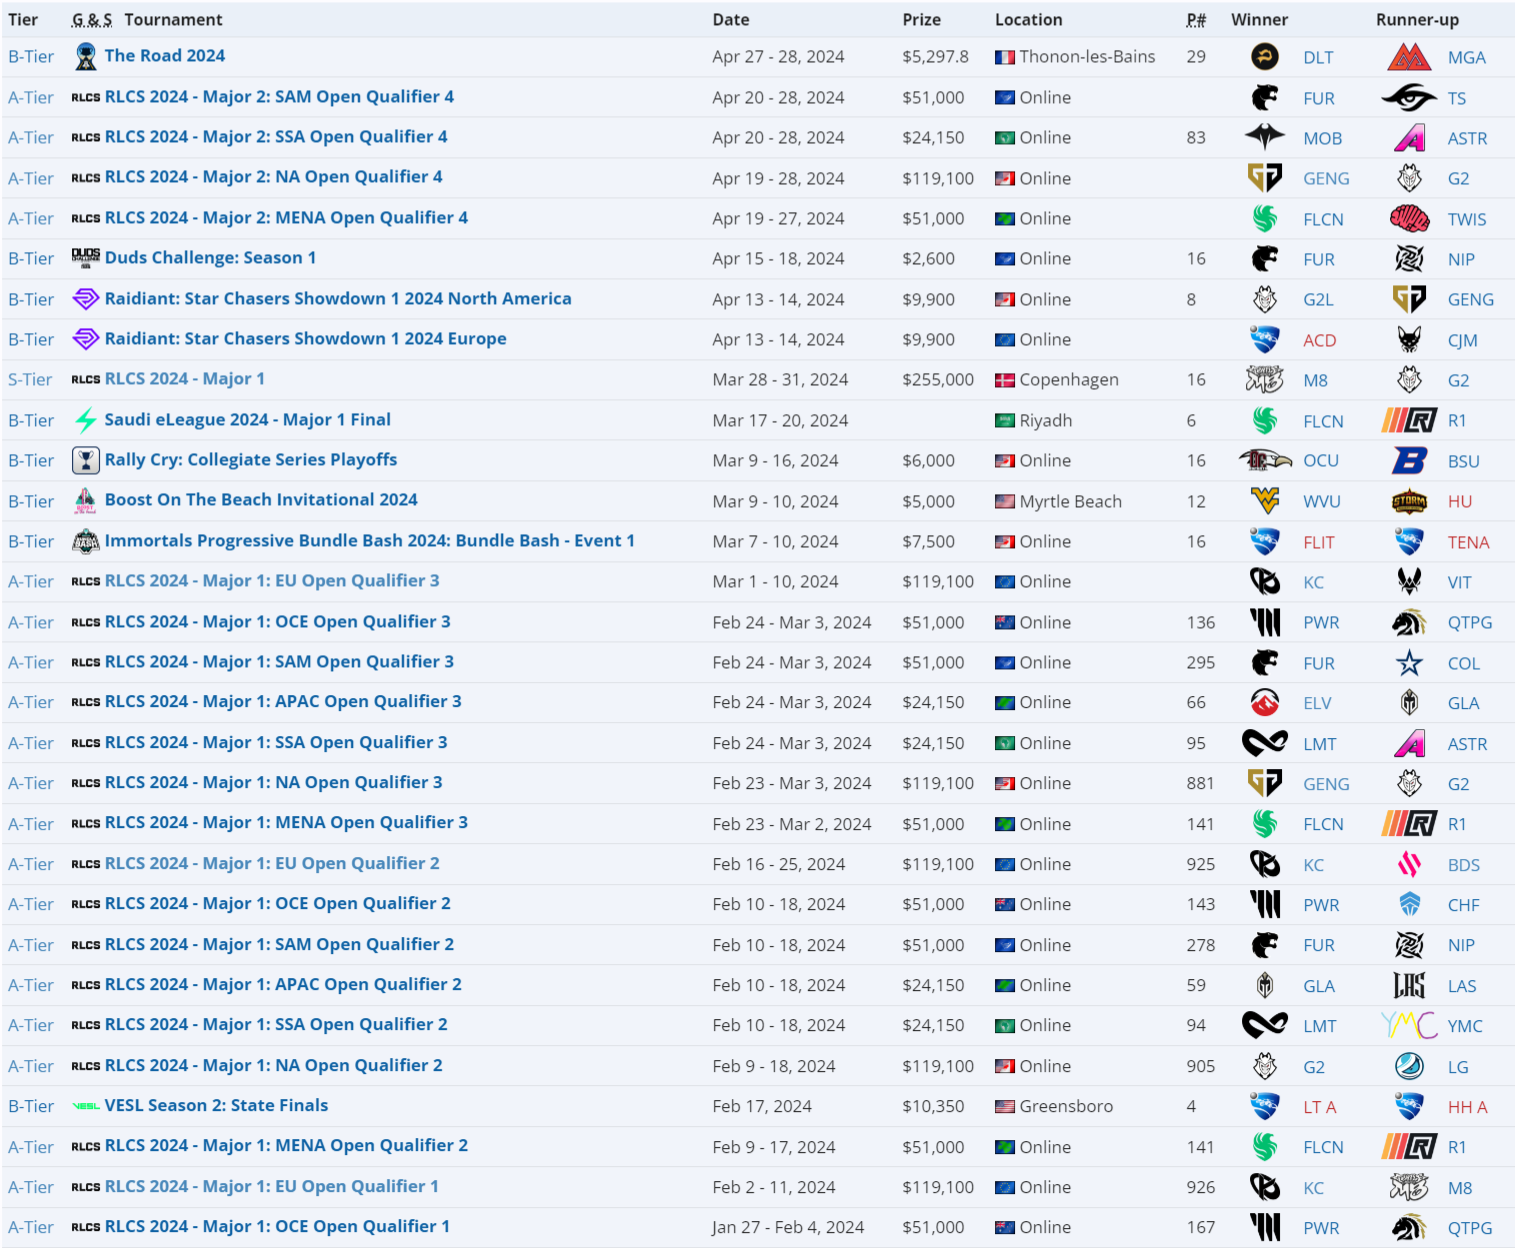Click the G & S column header
Image resolution: width=1515 pixels, height=1248 pixels.
tap(91, 20)
